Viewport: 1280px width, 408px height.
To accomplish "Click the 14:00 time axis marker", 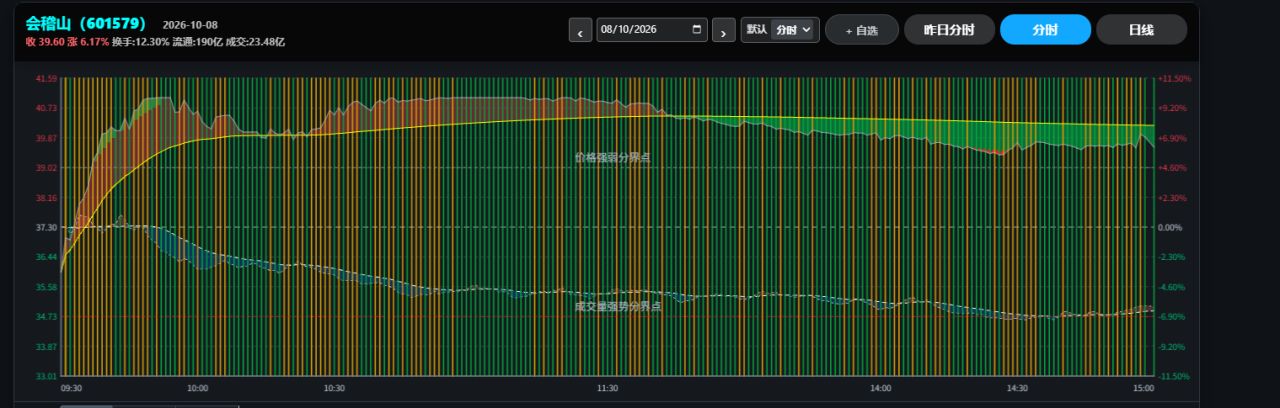I will point(880,388).
